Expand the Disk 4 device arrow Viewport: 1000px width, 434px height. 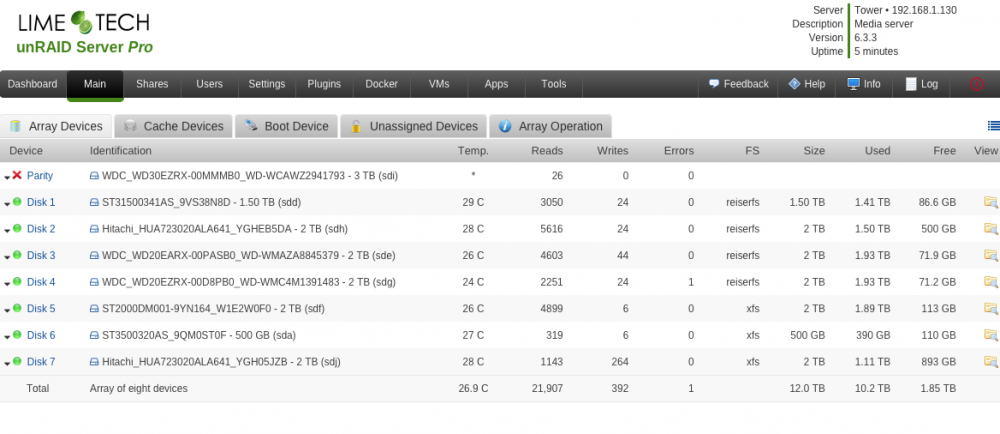[8, 284]
